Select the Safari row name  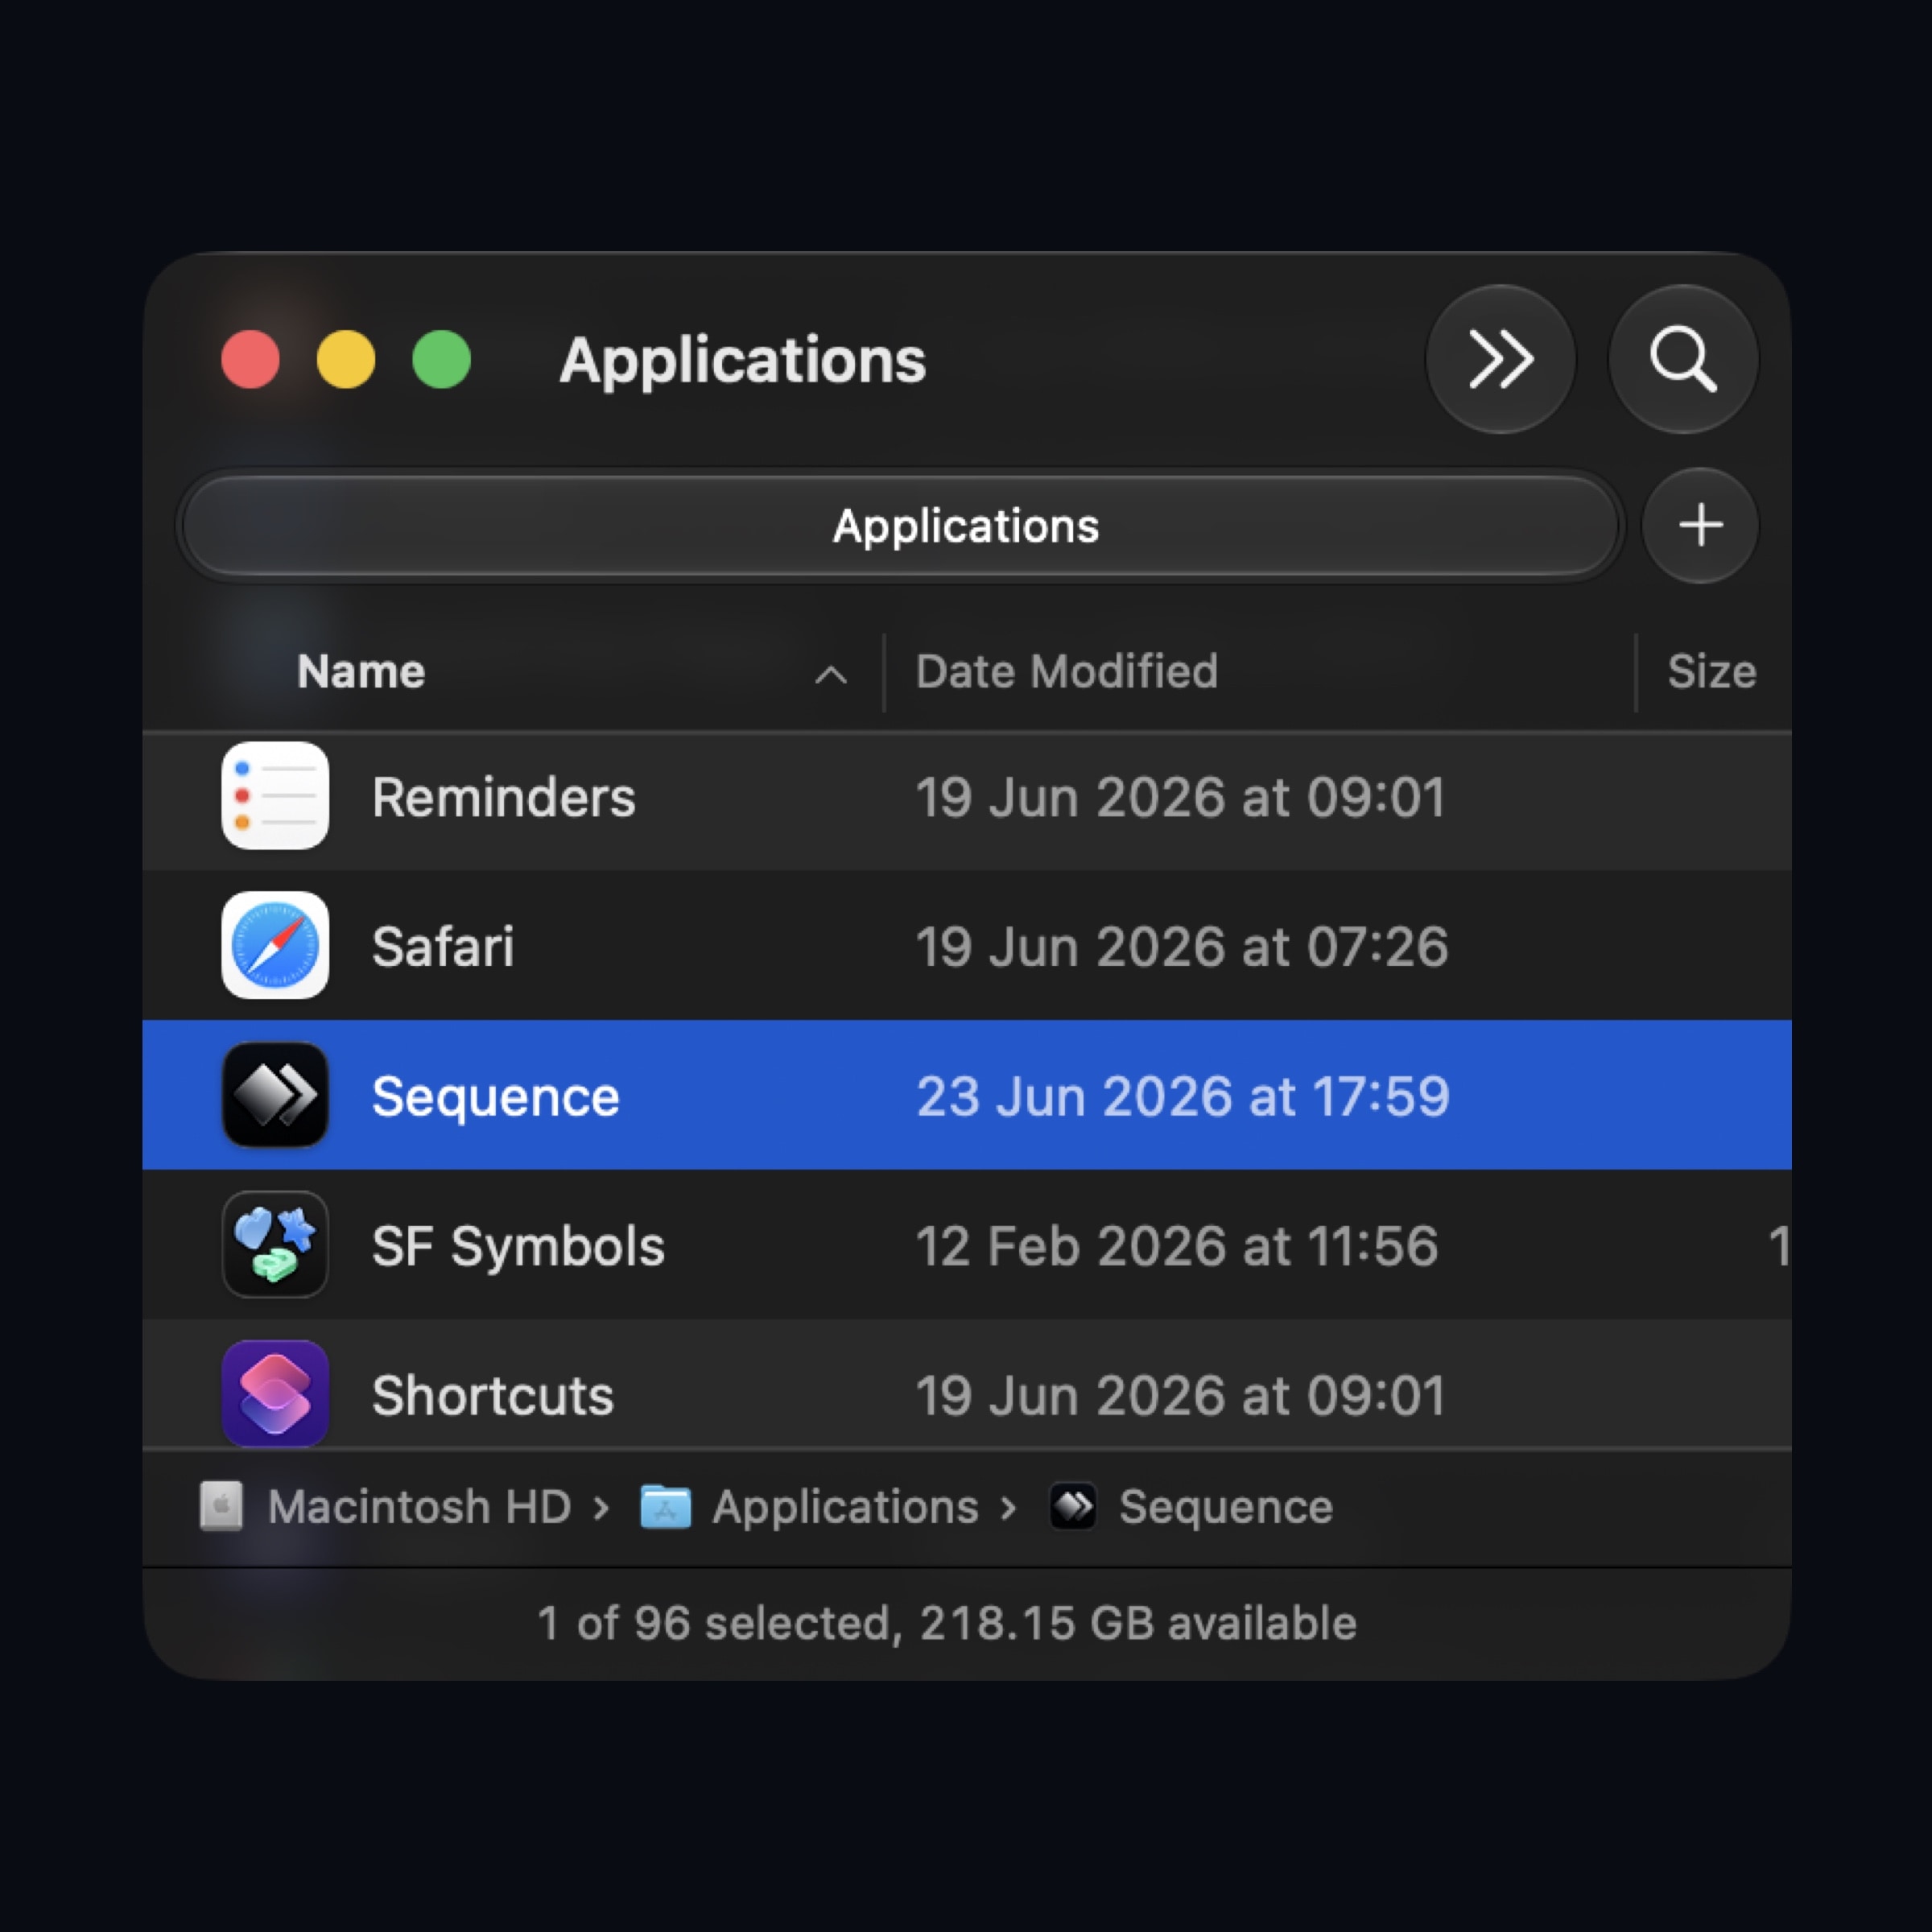click(443, 946)
